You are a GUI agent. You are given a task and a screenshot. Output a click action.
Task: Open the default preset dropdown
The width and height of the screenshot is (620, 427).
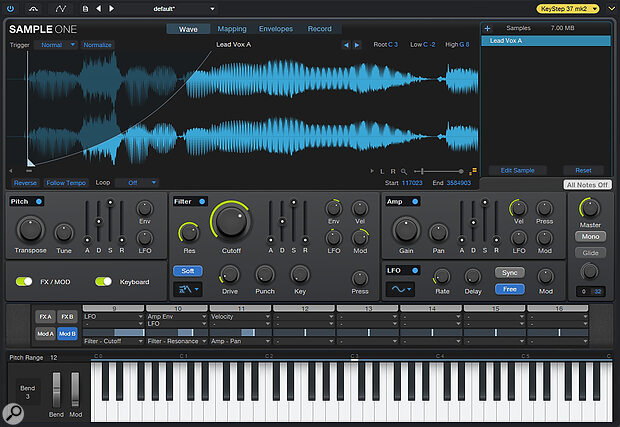[x=184, y=9]
